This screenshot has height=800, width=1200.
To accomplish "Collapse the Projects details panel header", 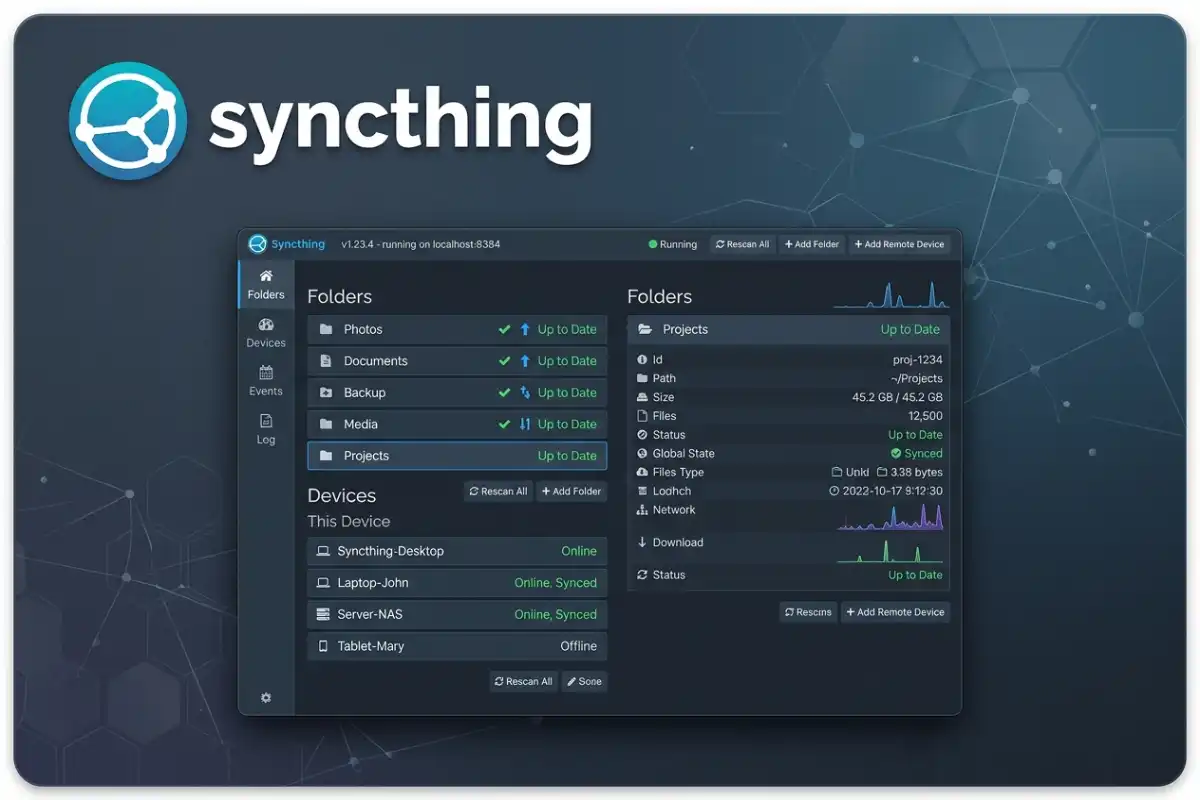I will (x=789, y=329).
